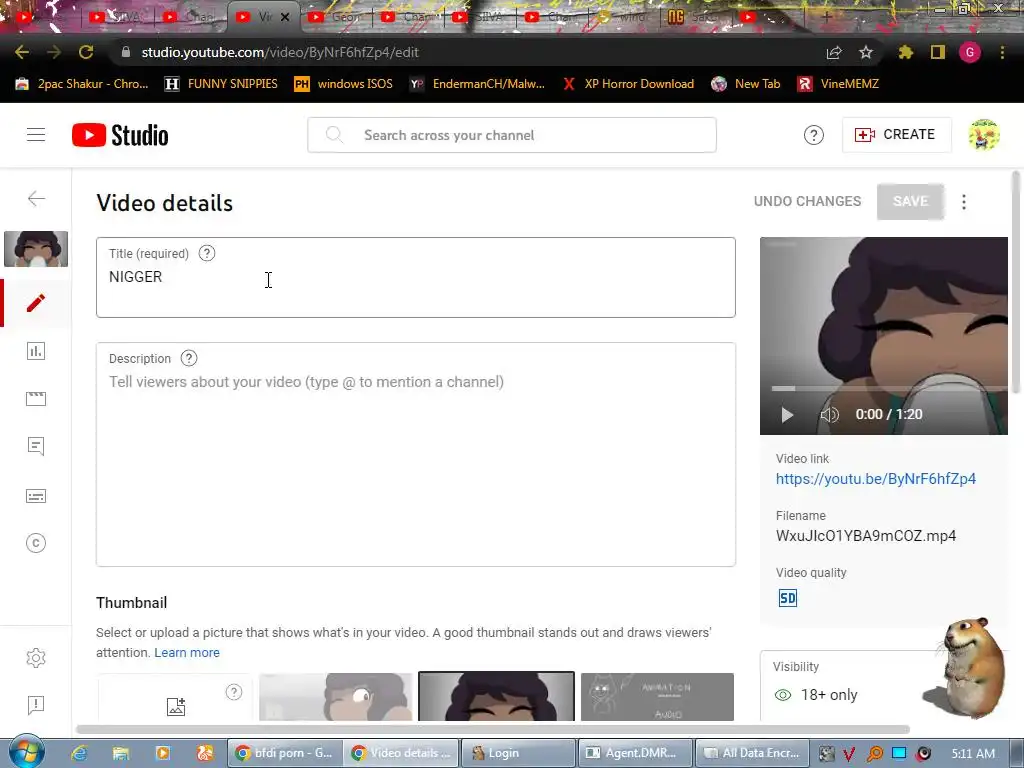Click the address bar URL
This screenshot has width=1024, height=768.
(280, 52)
